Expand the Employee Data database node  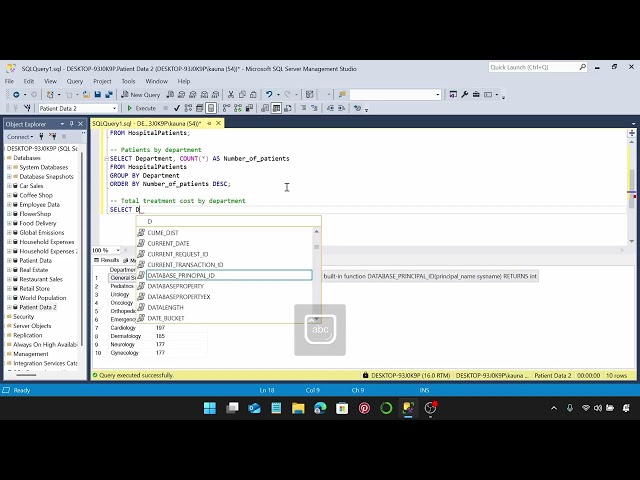[x=9, y=204]
